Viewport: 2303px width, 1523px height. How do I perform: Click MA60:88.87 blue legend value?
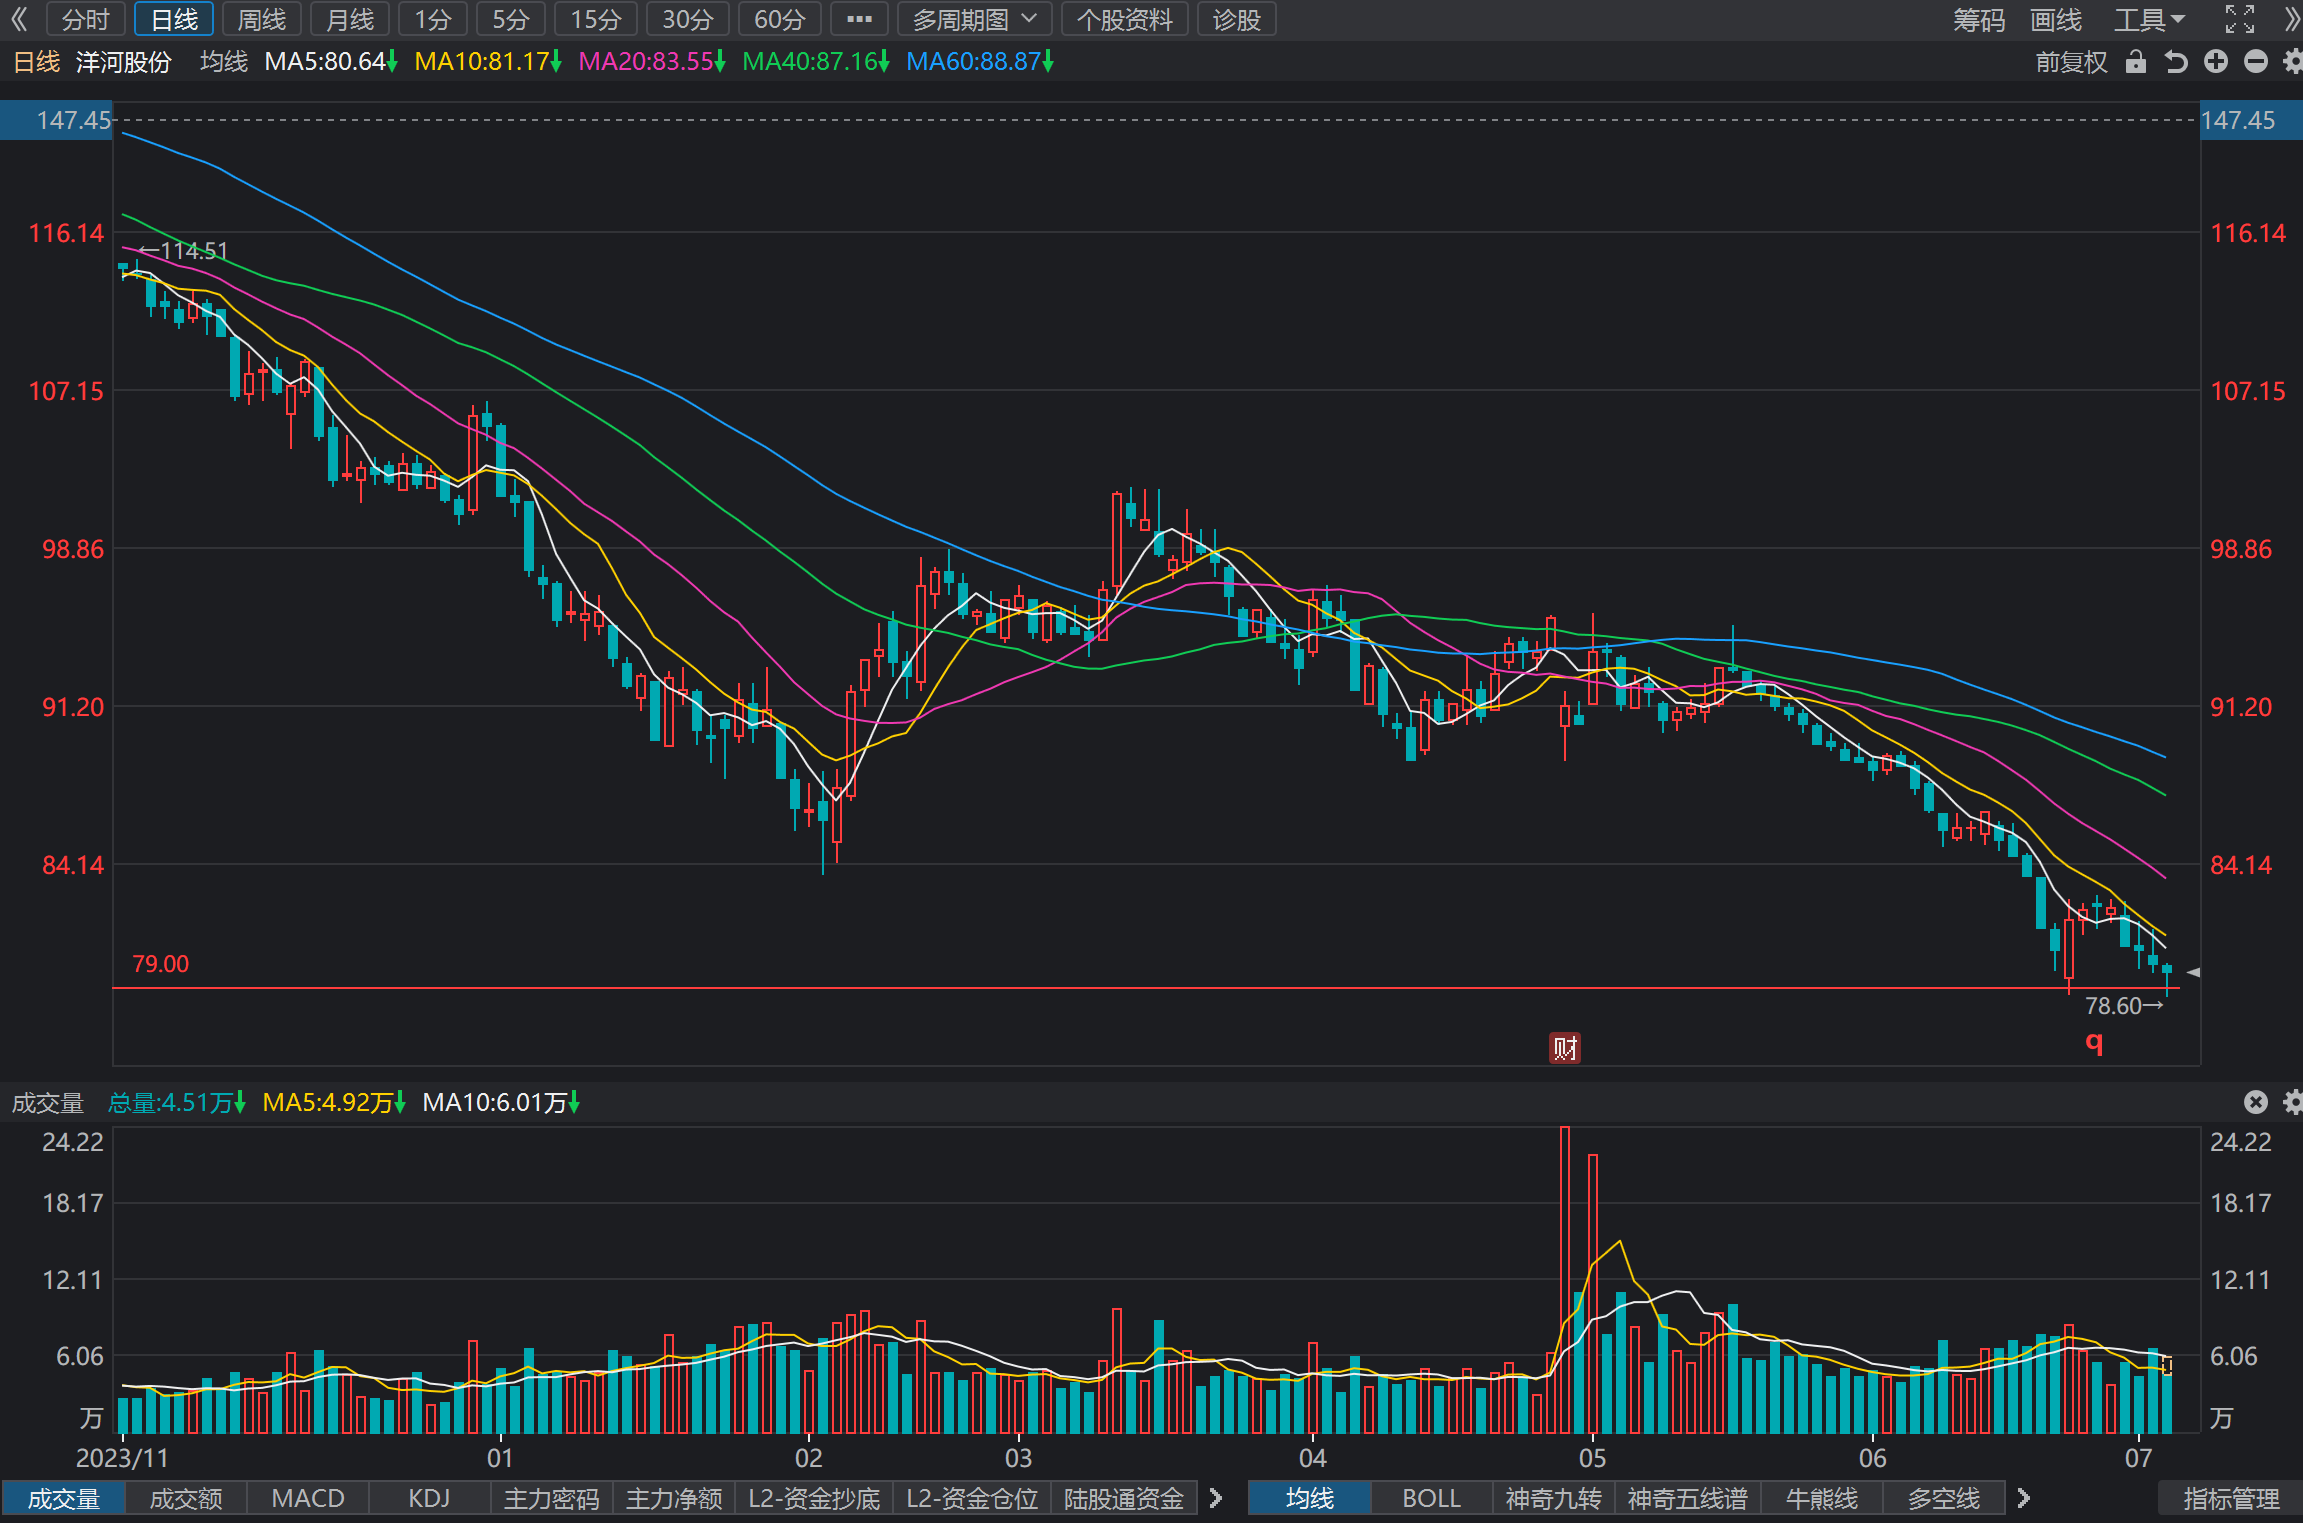(x=980, y=62)
